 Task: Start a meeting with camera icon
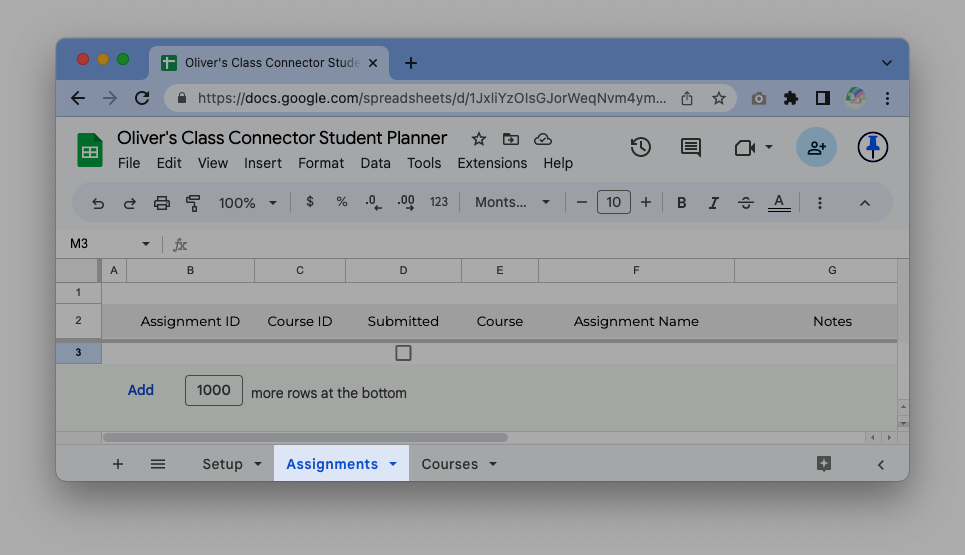coord(745,148)
